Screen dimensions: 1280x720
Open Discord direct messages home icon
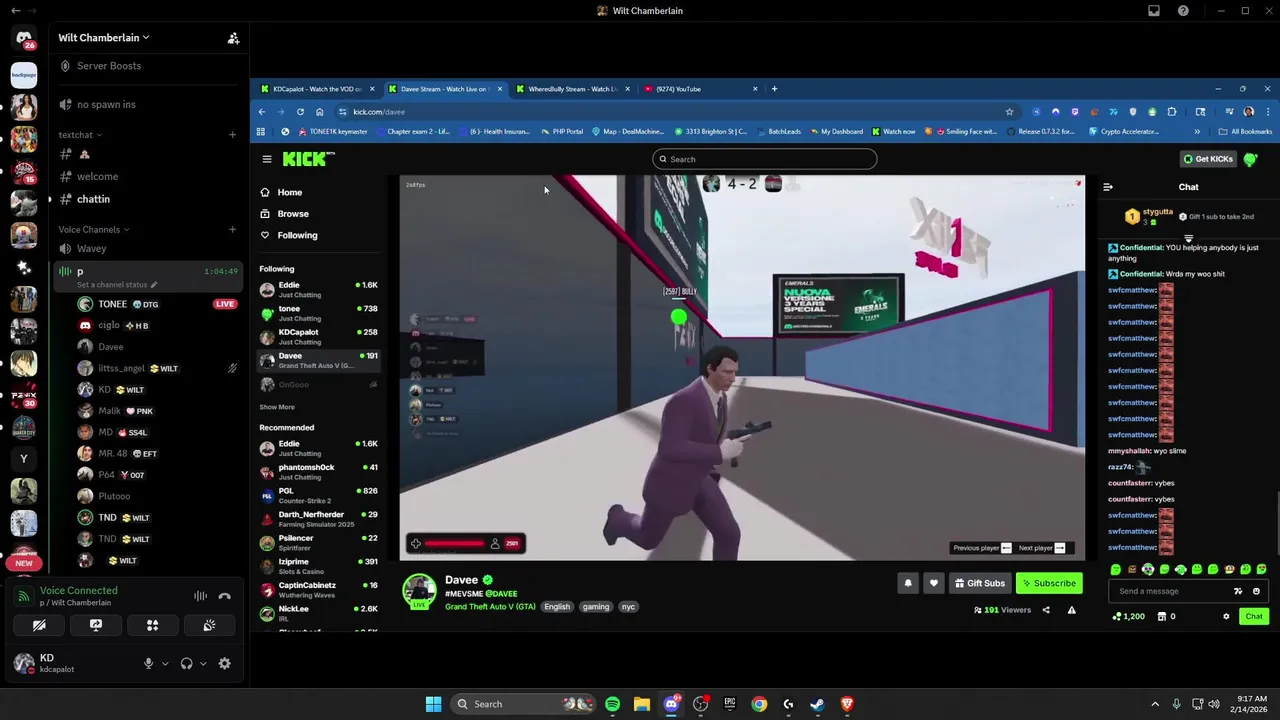point(24,39)
